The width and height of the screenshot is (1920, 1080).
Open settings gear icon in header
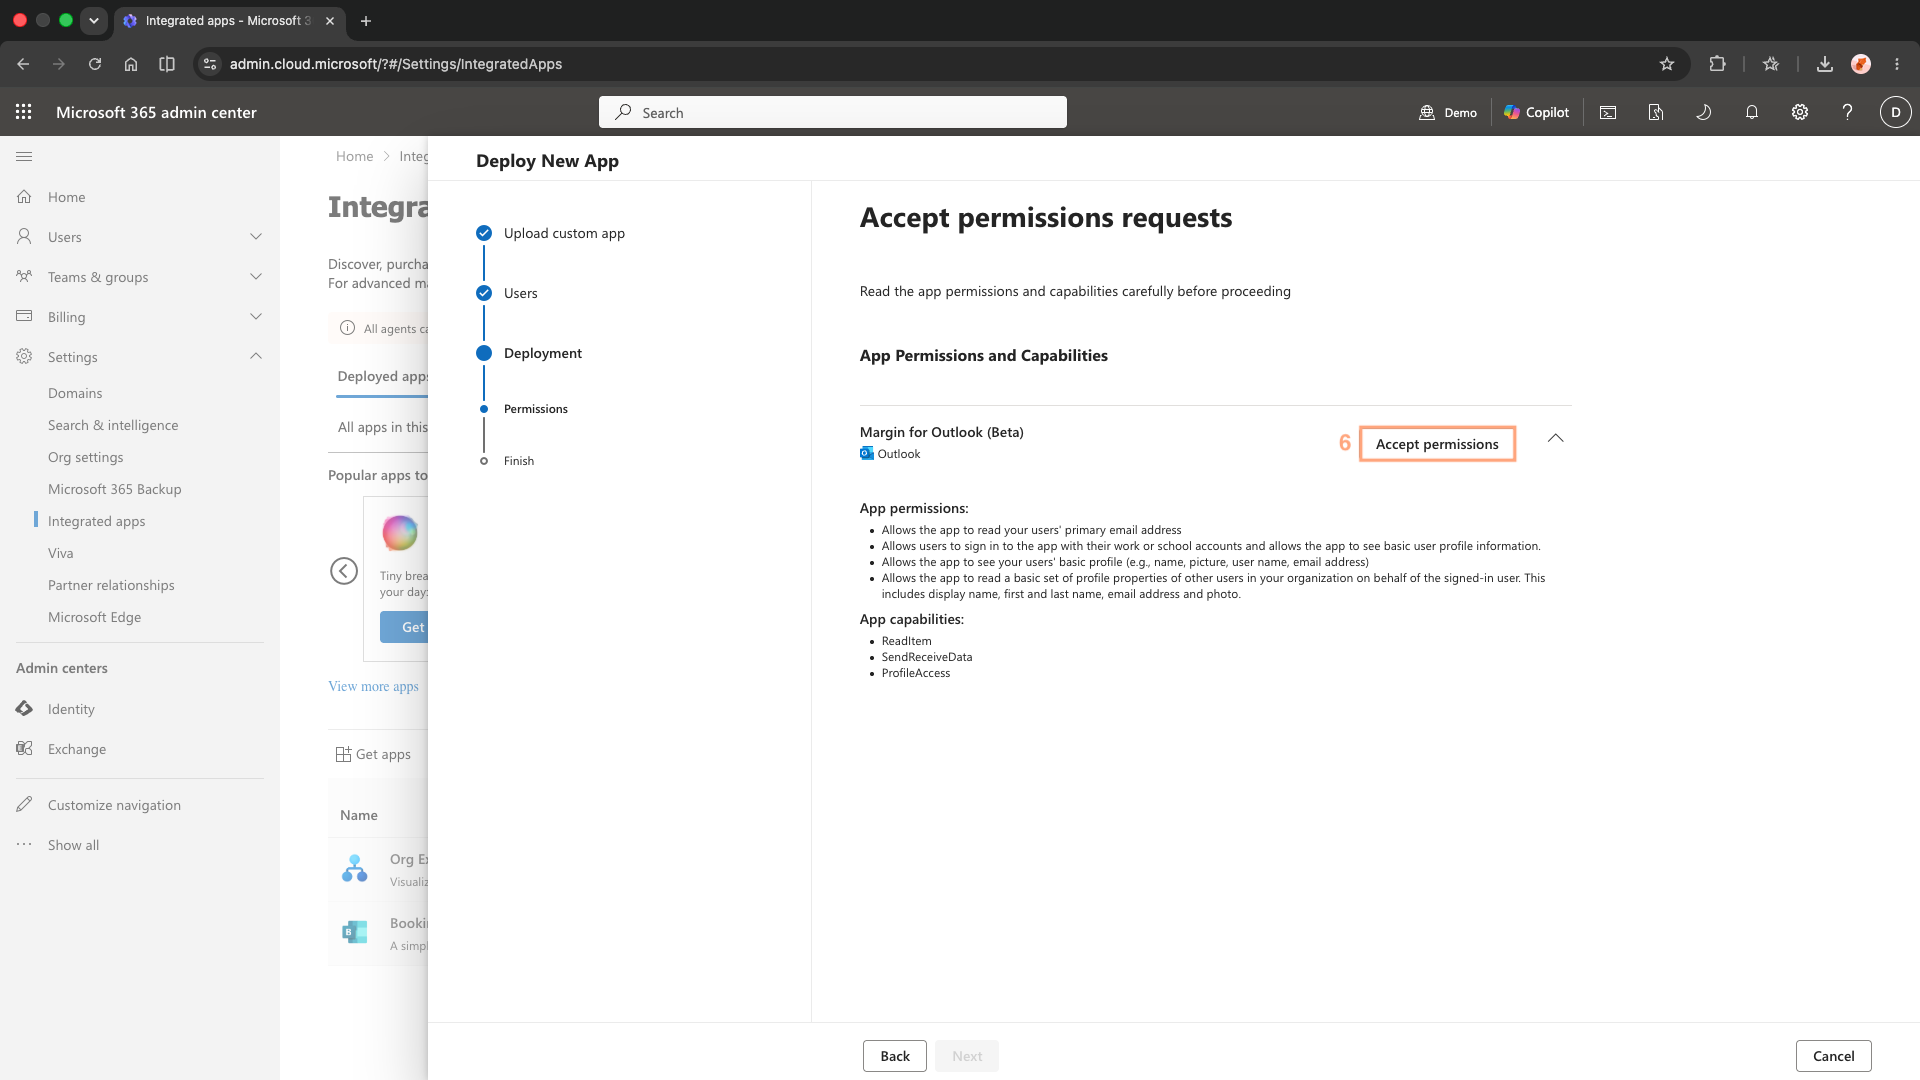1800,112
